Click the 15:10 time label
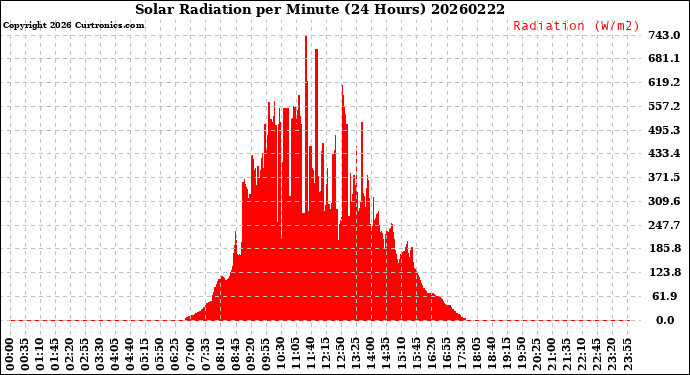The image size is (690, 375). (401, 355)
